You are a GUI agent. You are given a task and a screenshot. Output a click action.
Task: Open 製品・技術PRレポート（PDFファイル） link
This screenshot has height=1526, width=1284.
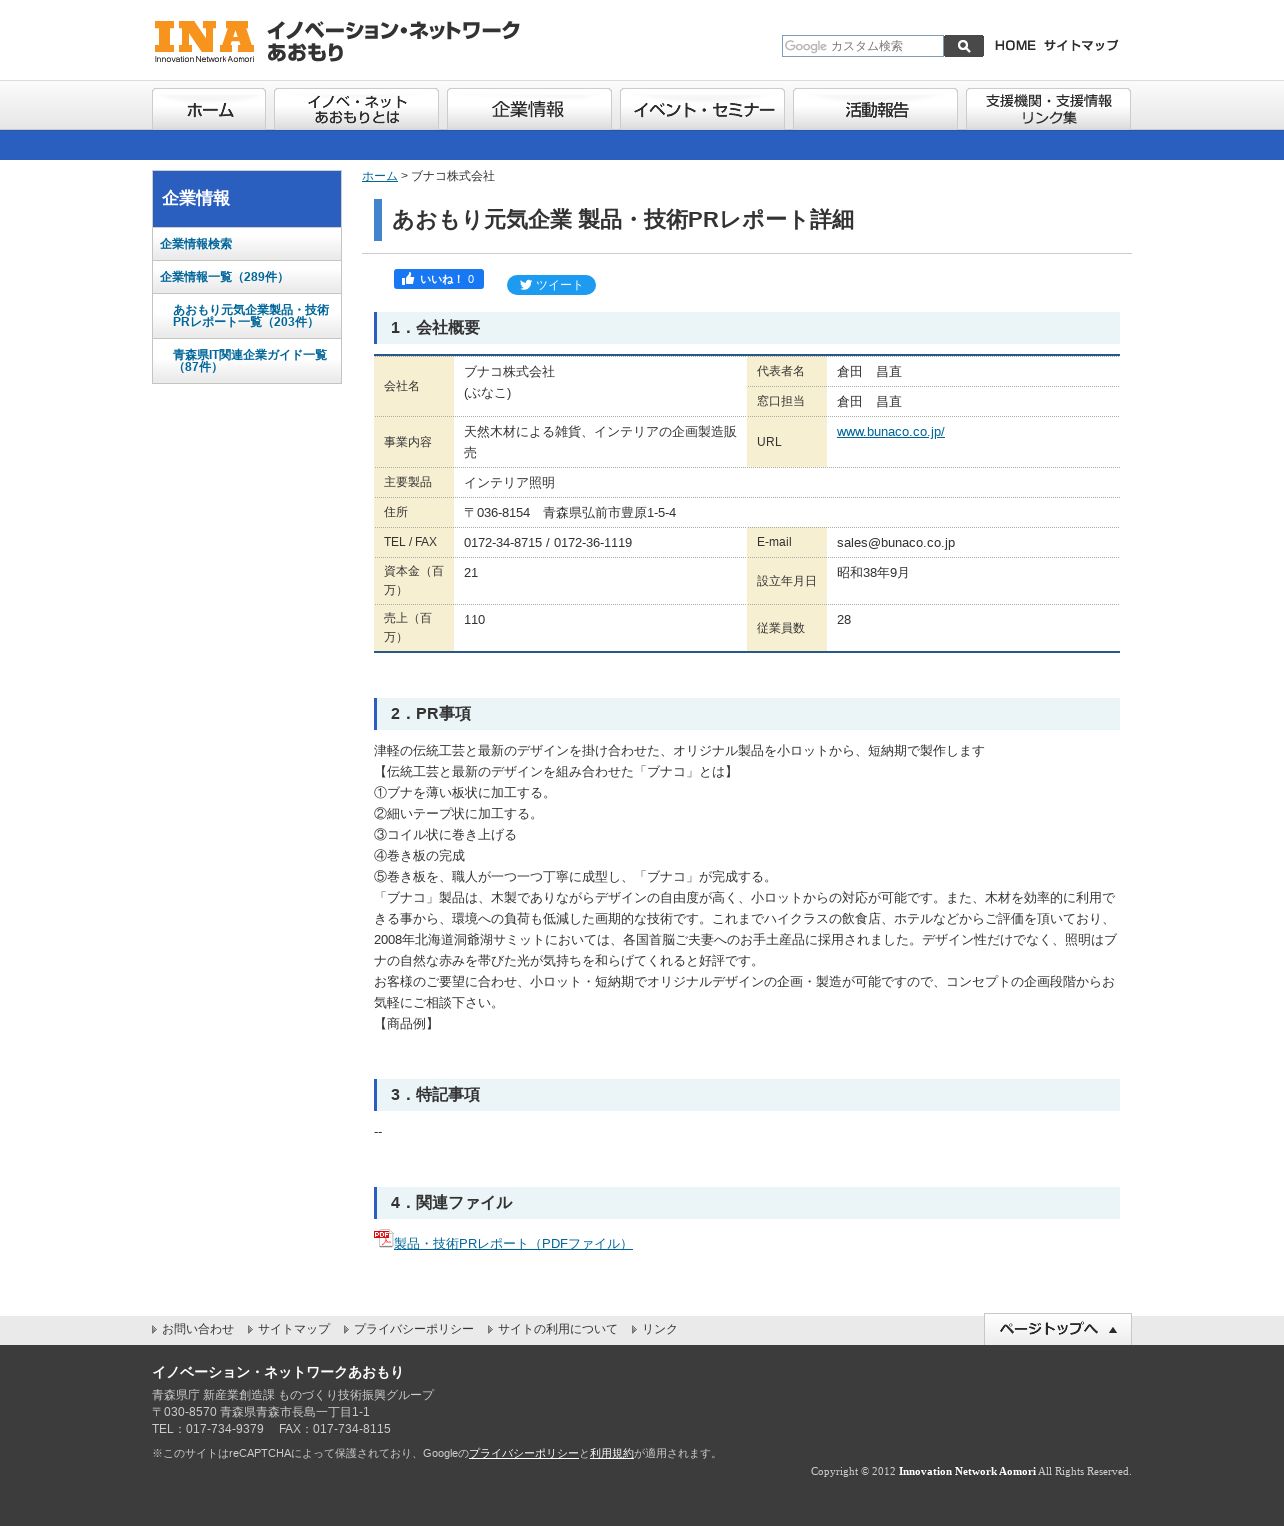coord(513,1244)
